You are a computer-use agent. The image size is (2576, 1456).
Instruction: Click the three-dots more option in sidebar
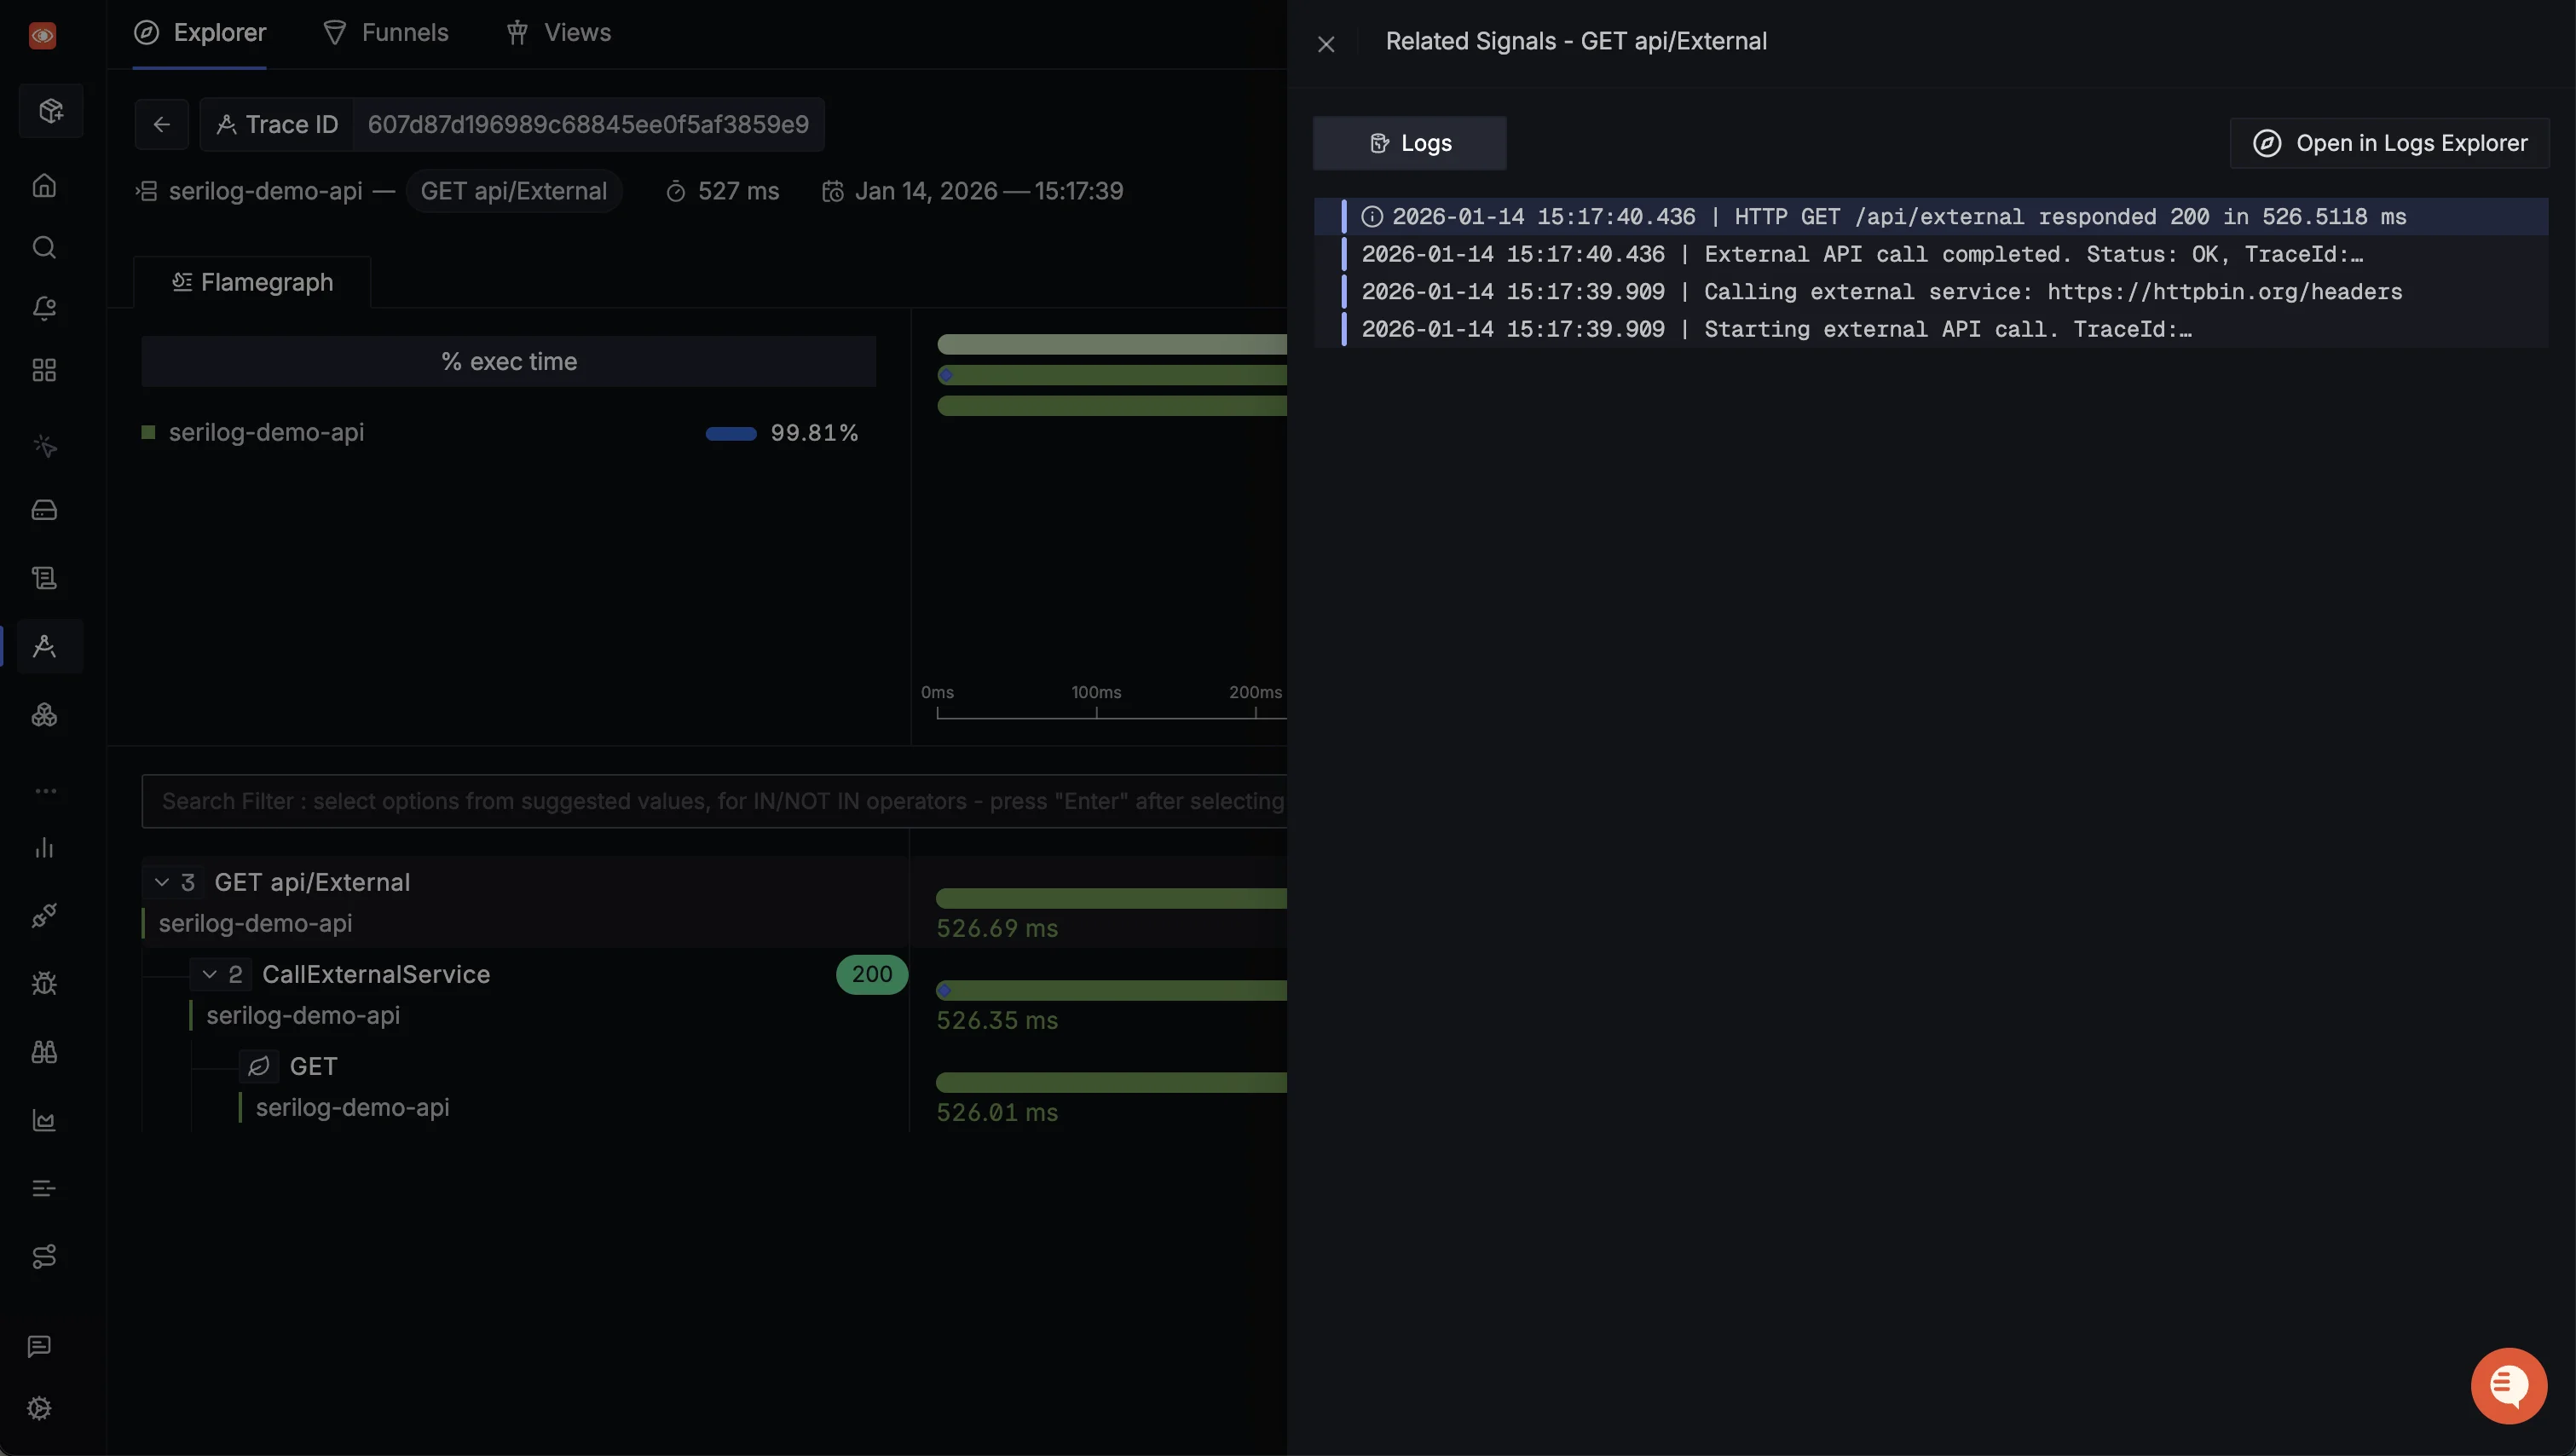pos(46,791)
